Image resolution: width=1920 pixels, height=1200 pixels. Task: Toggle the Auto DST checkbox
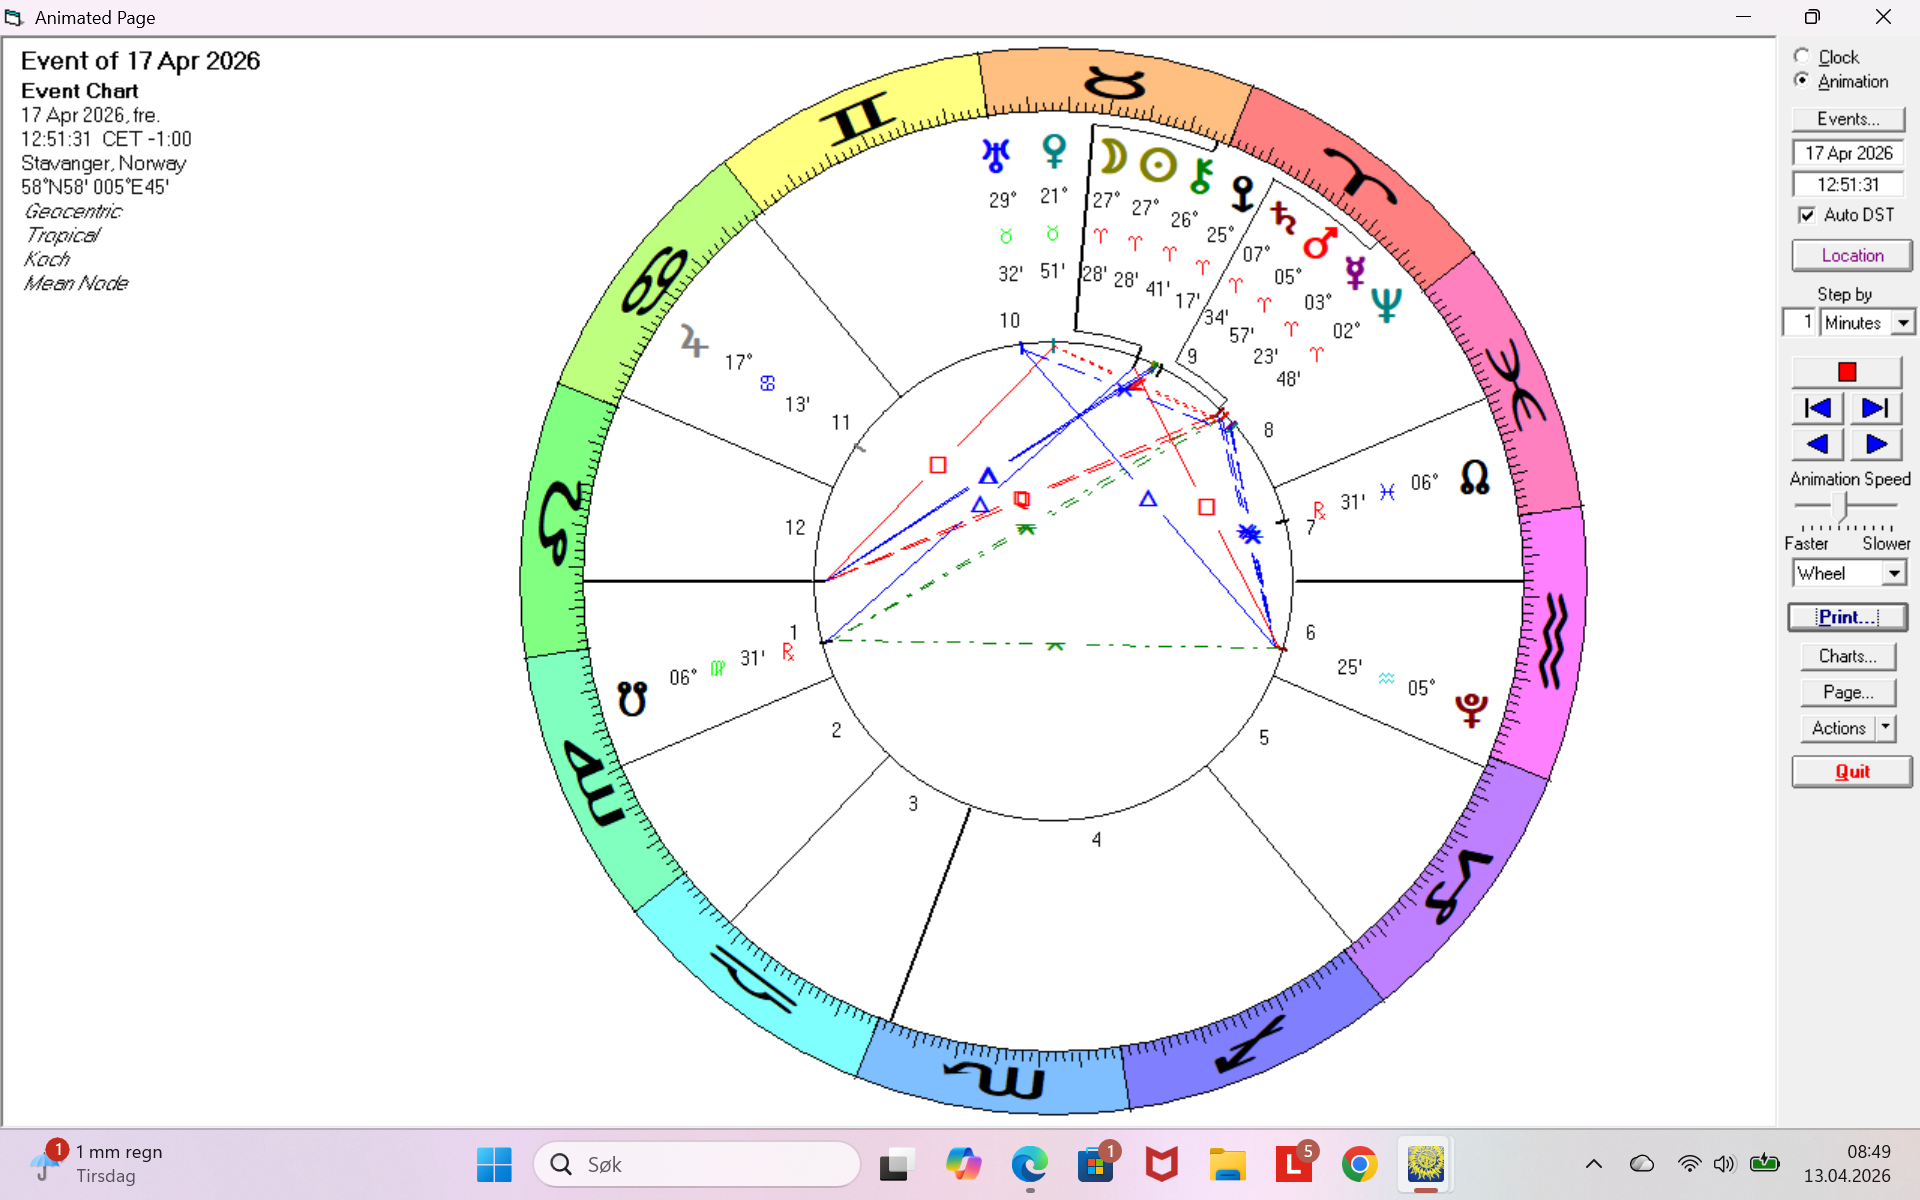click(x=1807, y=215)
